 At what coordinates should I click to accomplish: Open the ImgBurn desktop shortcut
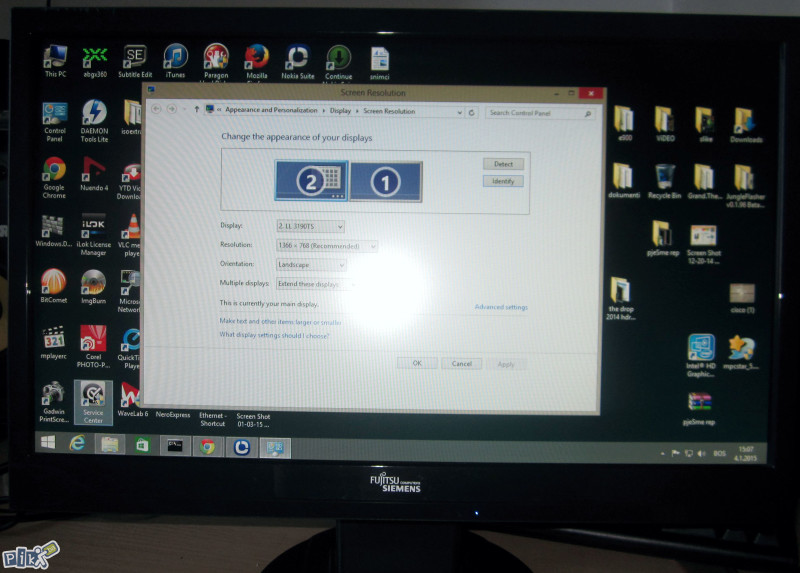coord(93,287)
